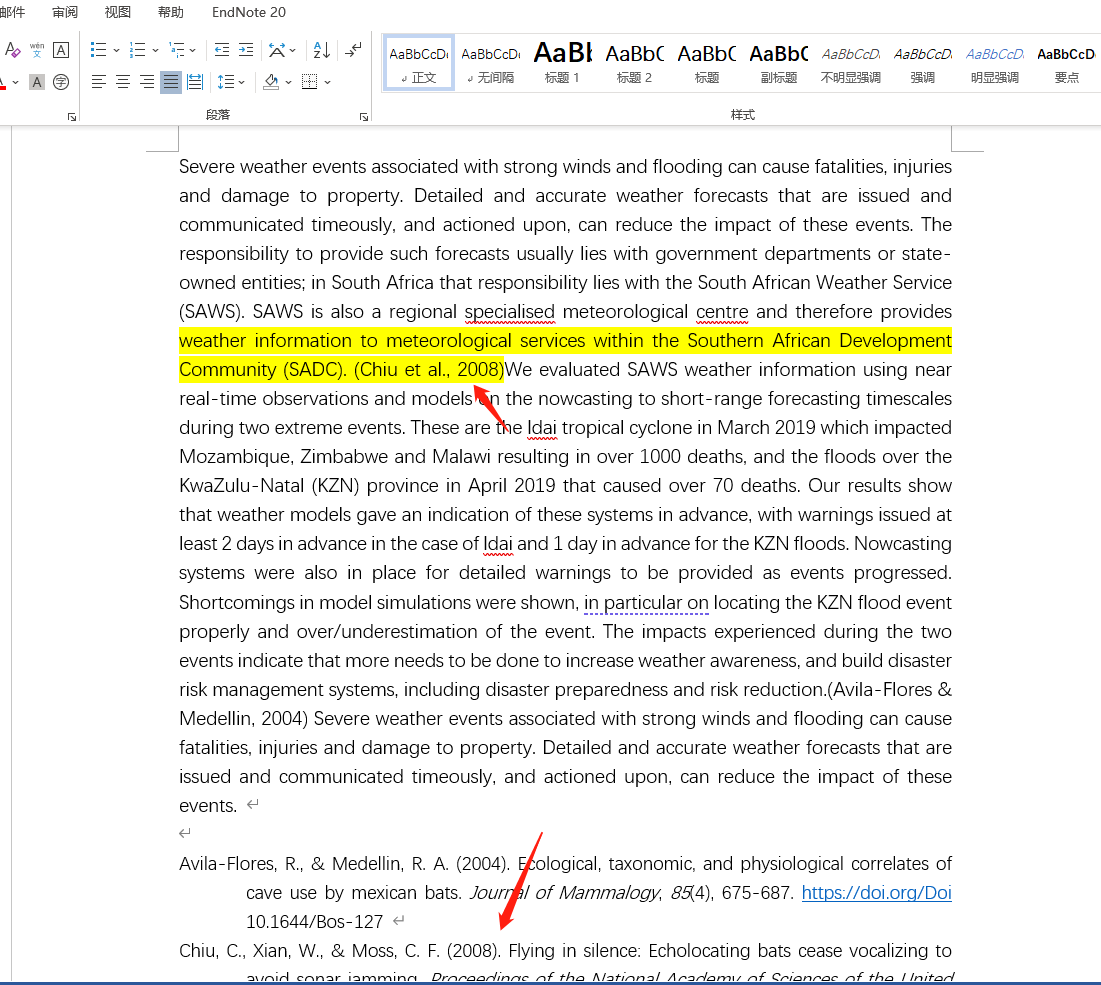Center the paragraph text

coord(123,82)
